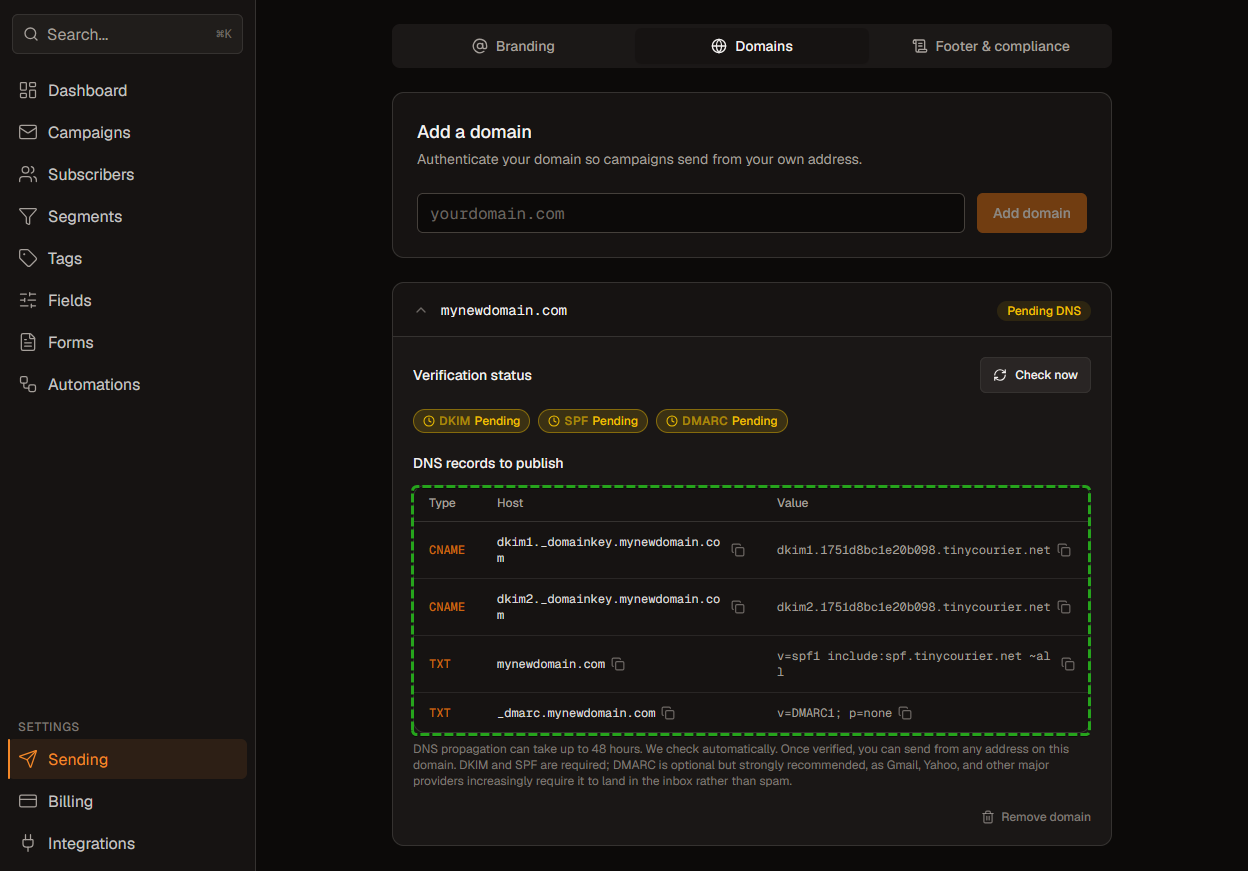Screen dimensions: 1248x871
Task: Select the dkim2._domainkey.mynewdomain.com host text
Action: [608, 607]
